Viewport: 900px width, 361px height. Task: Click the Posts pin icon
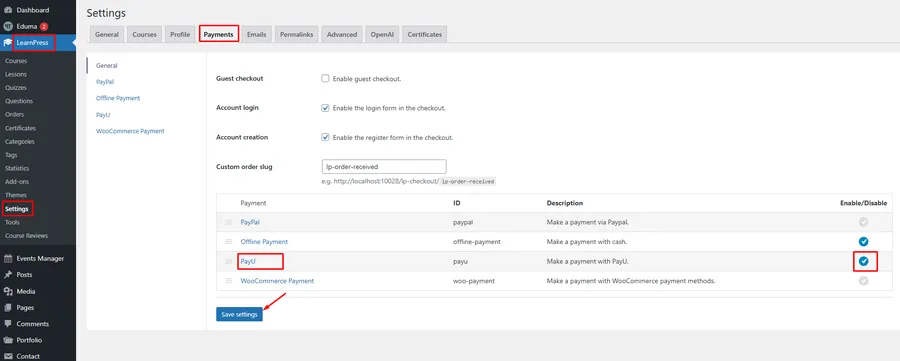tap(8, 275)
